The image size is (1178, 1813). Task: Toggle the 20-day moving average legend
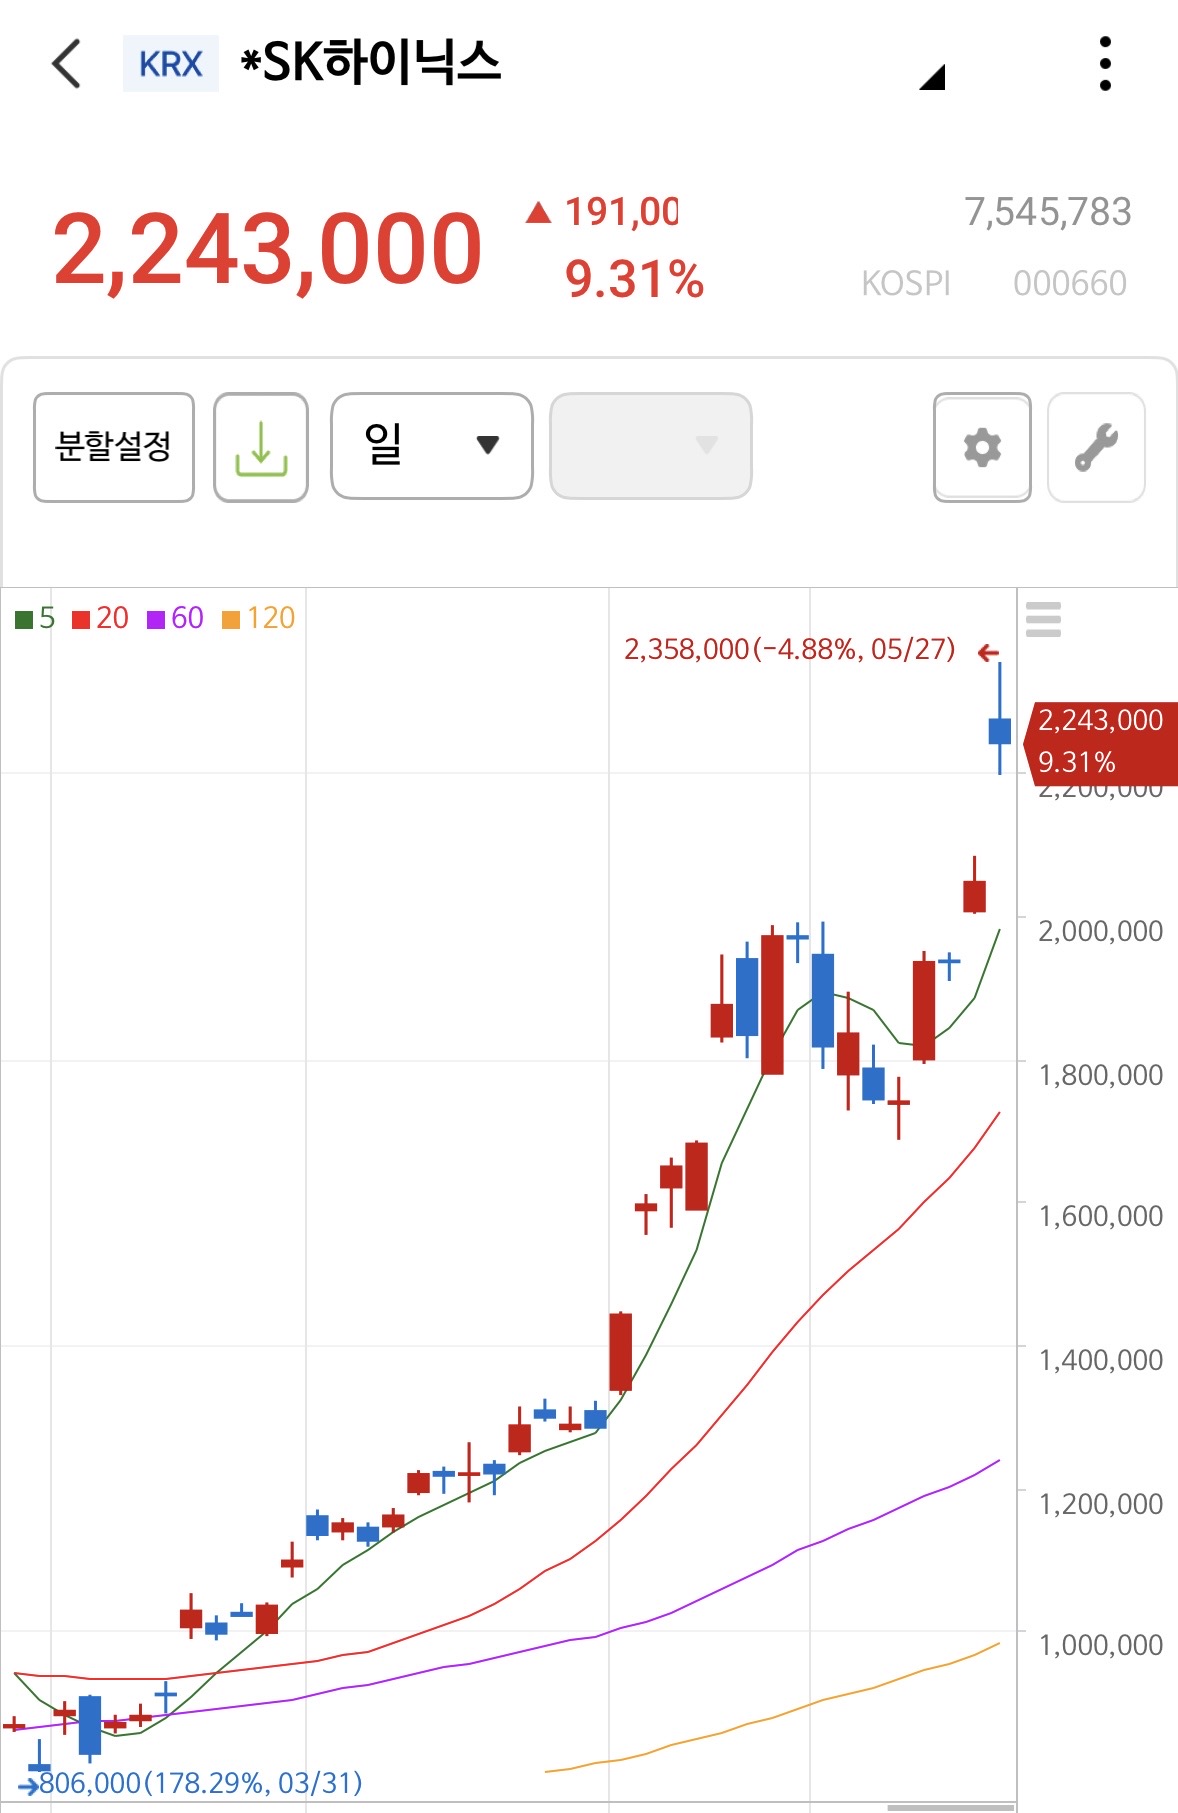(x=100, y=618)
